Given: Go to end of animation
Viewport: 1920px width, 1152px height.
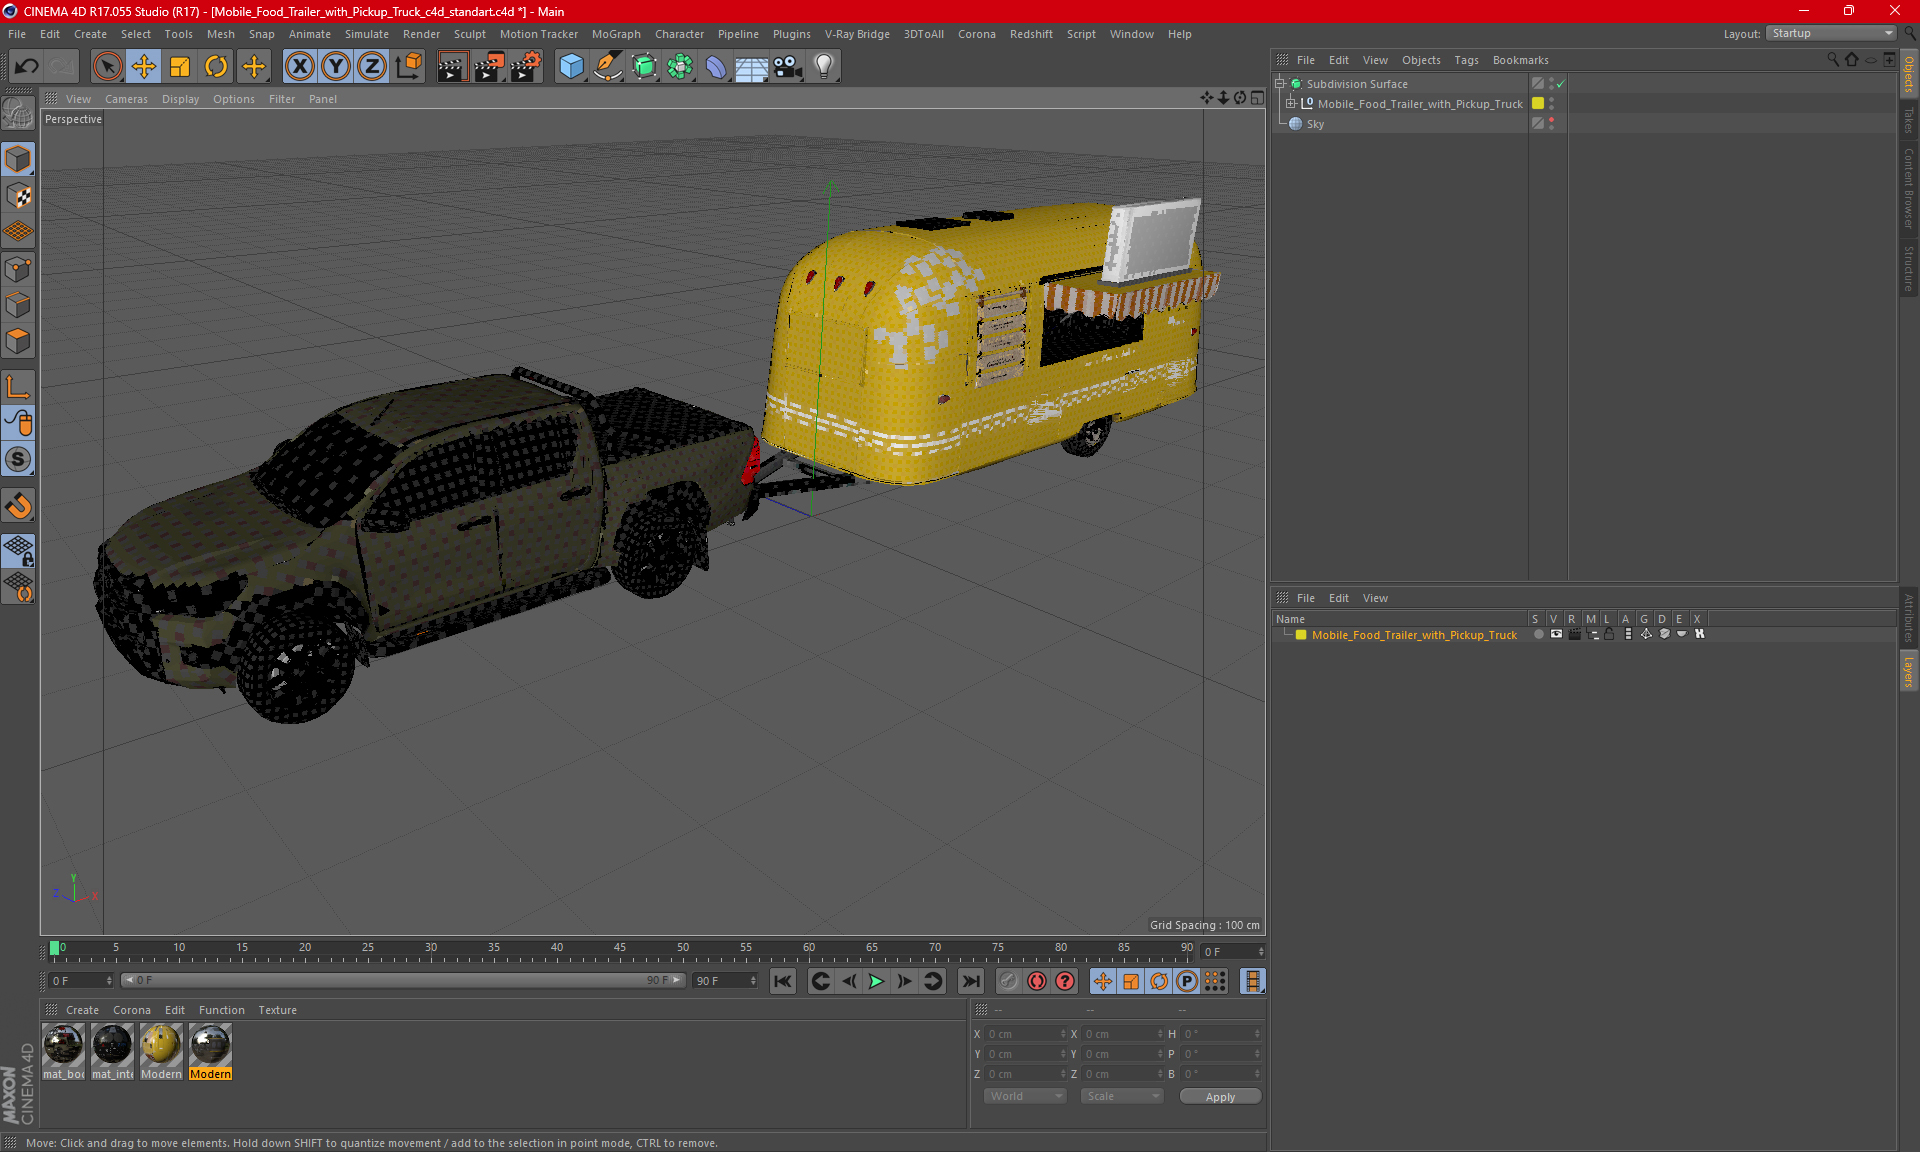Looking at the screenshot, I should (x=970, y=981).
